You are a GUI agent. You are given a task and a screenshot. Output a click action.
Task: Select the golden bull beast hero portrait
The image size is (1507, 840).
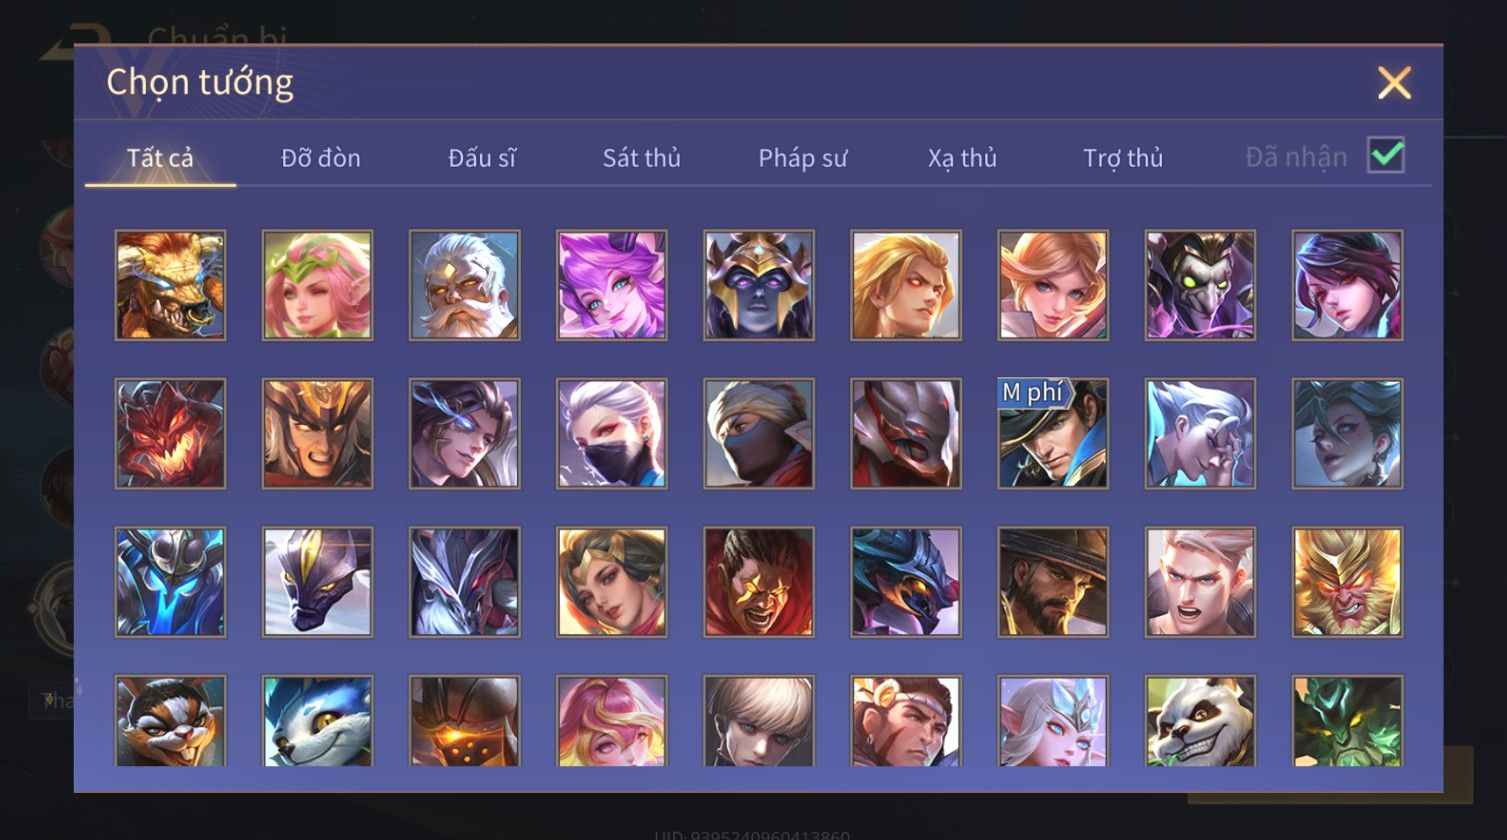tap(170, 285)
